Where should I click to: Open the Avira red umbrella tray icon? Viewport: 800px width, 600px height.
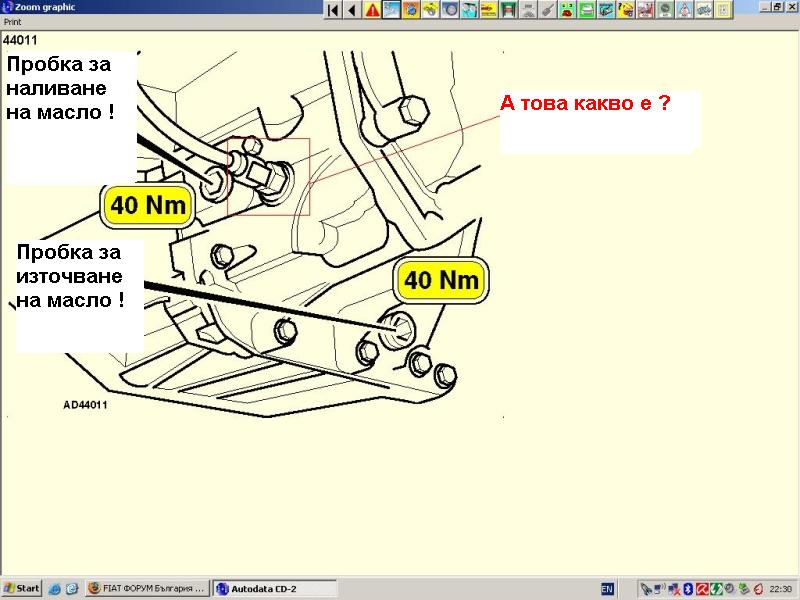(702, 589)
